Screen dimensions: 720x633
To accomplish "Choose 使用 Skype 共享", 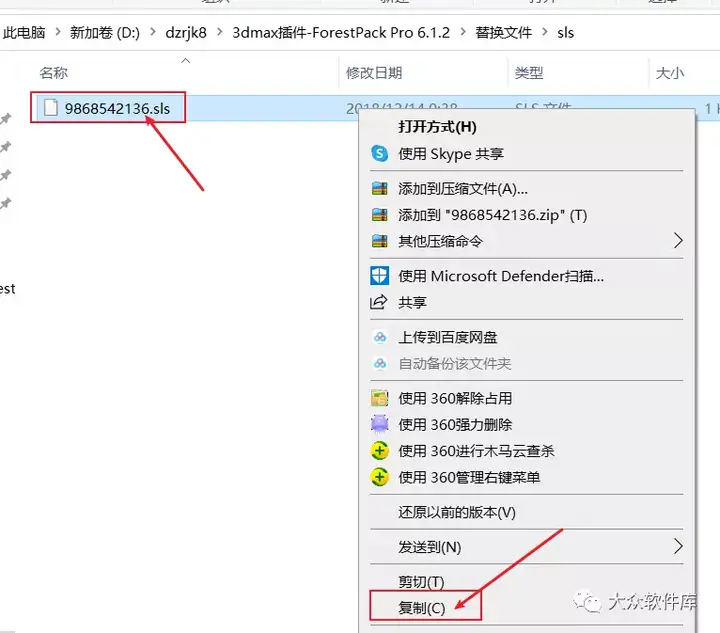I will [451, 154].
